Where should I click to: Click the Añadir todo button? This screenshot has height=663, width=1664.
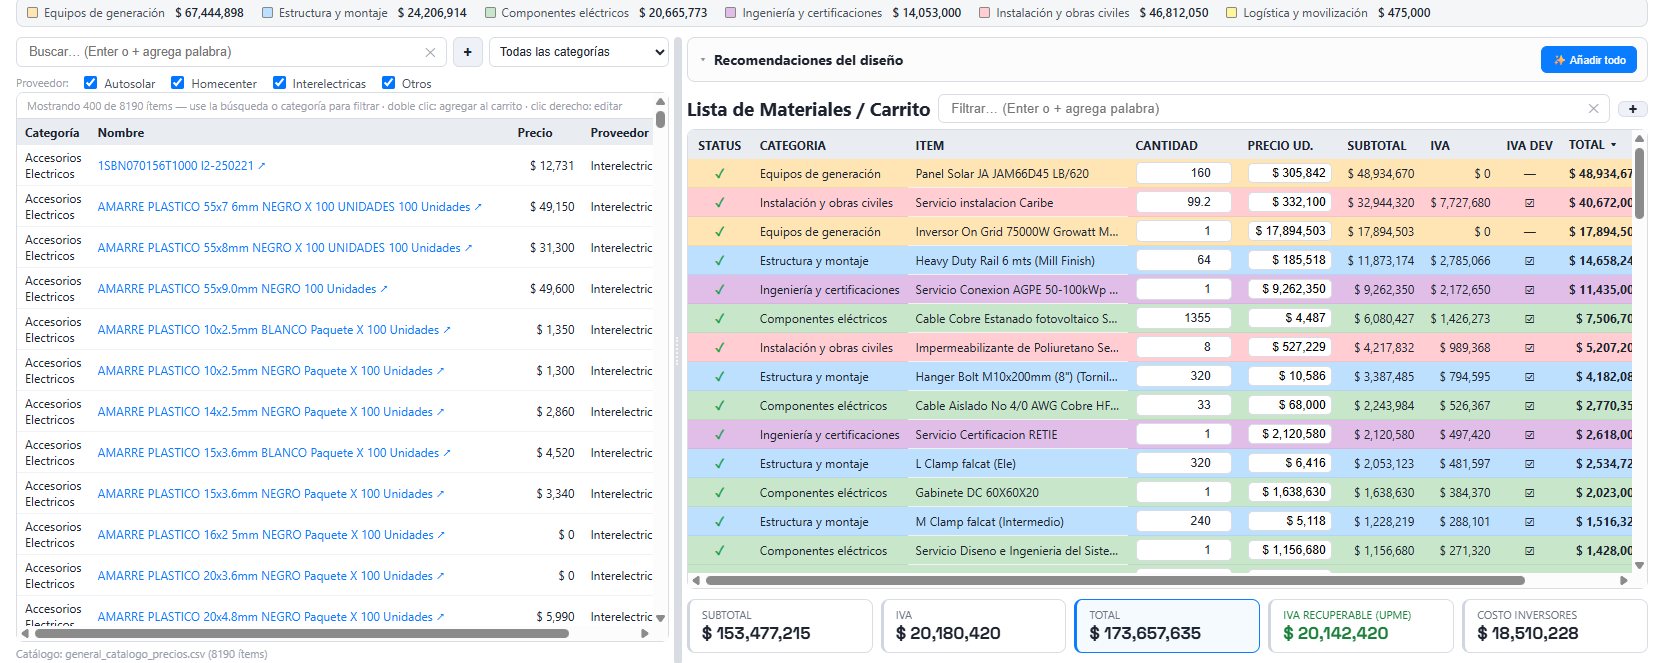point(1589,60)
